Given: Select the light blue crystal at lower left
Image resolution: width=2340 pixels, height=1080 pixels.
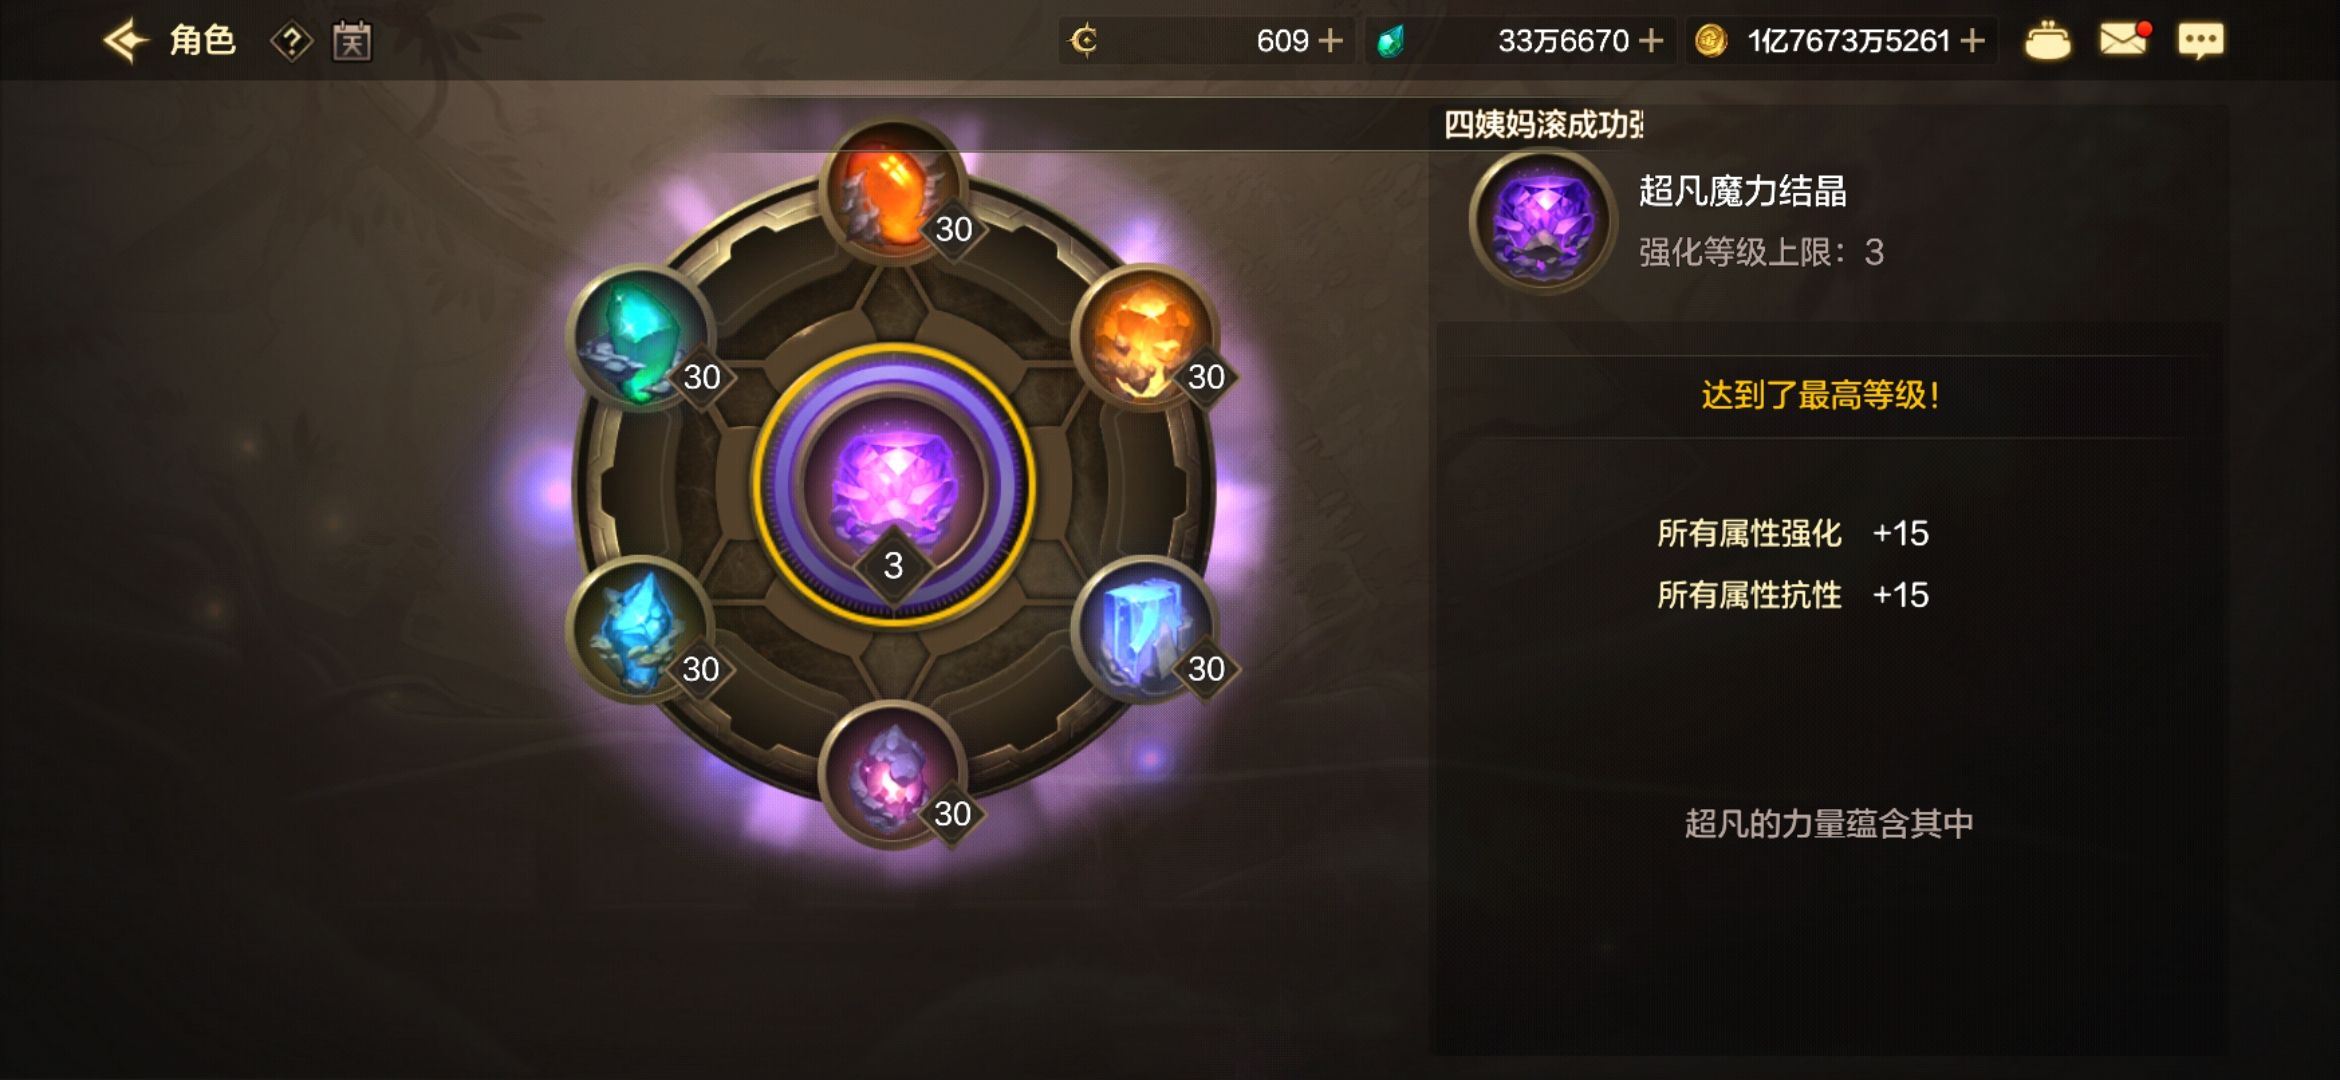Looking at the screenshot, I should click(640, 629).
